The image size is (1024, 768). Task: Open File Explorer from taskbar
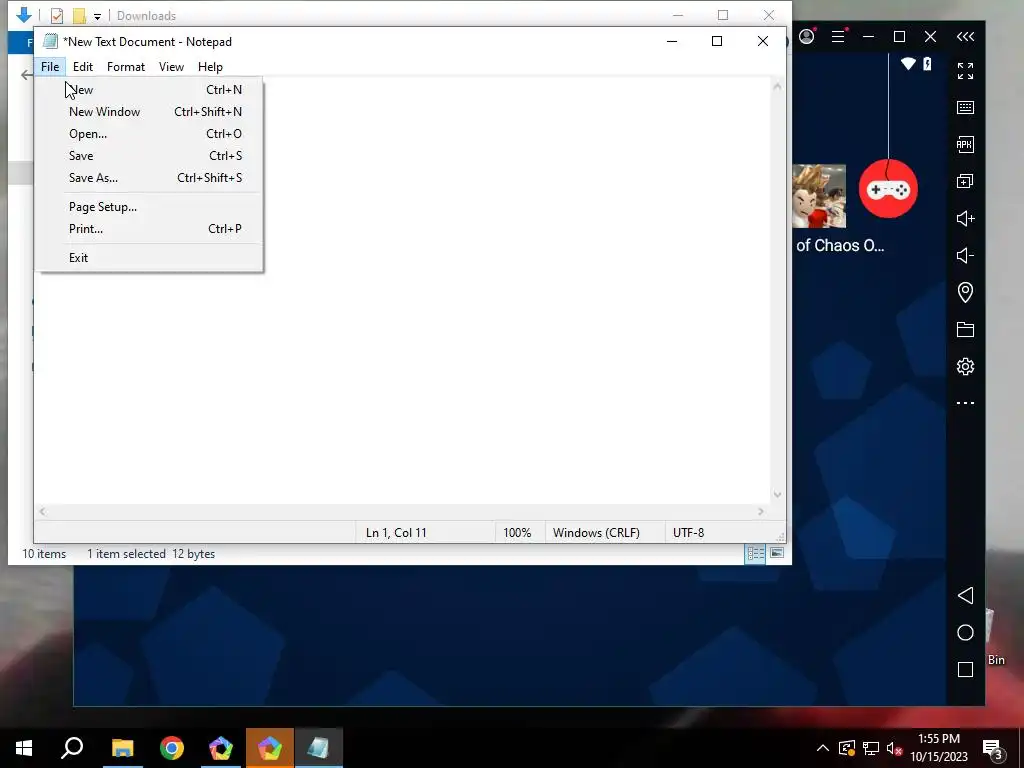pyautogui.click(x=122, y=748)
